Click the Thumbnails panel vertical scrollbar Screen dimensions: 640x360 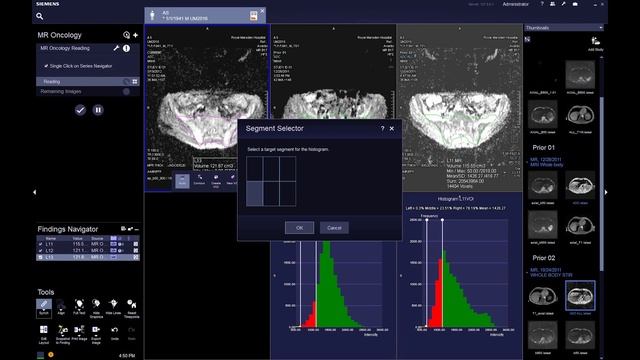tap(601, 184)
